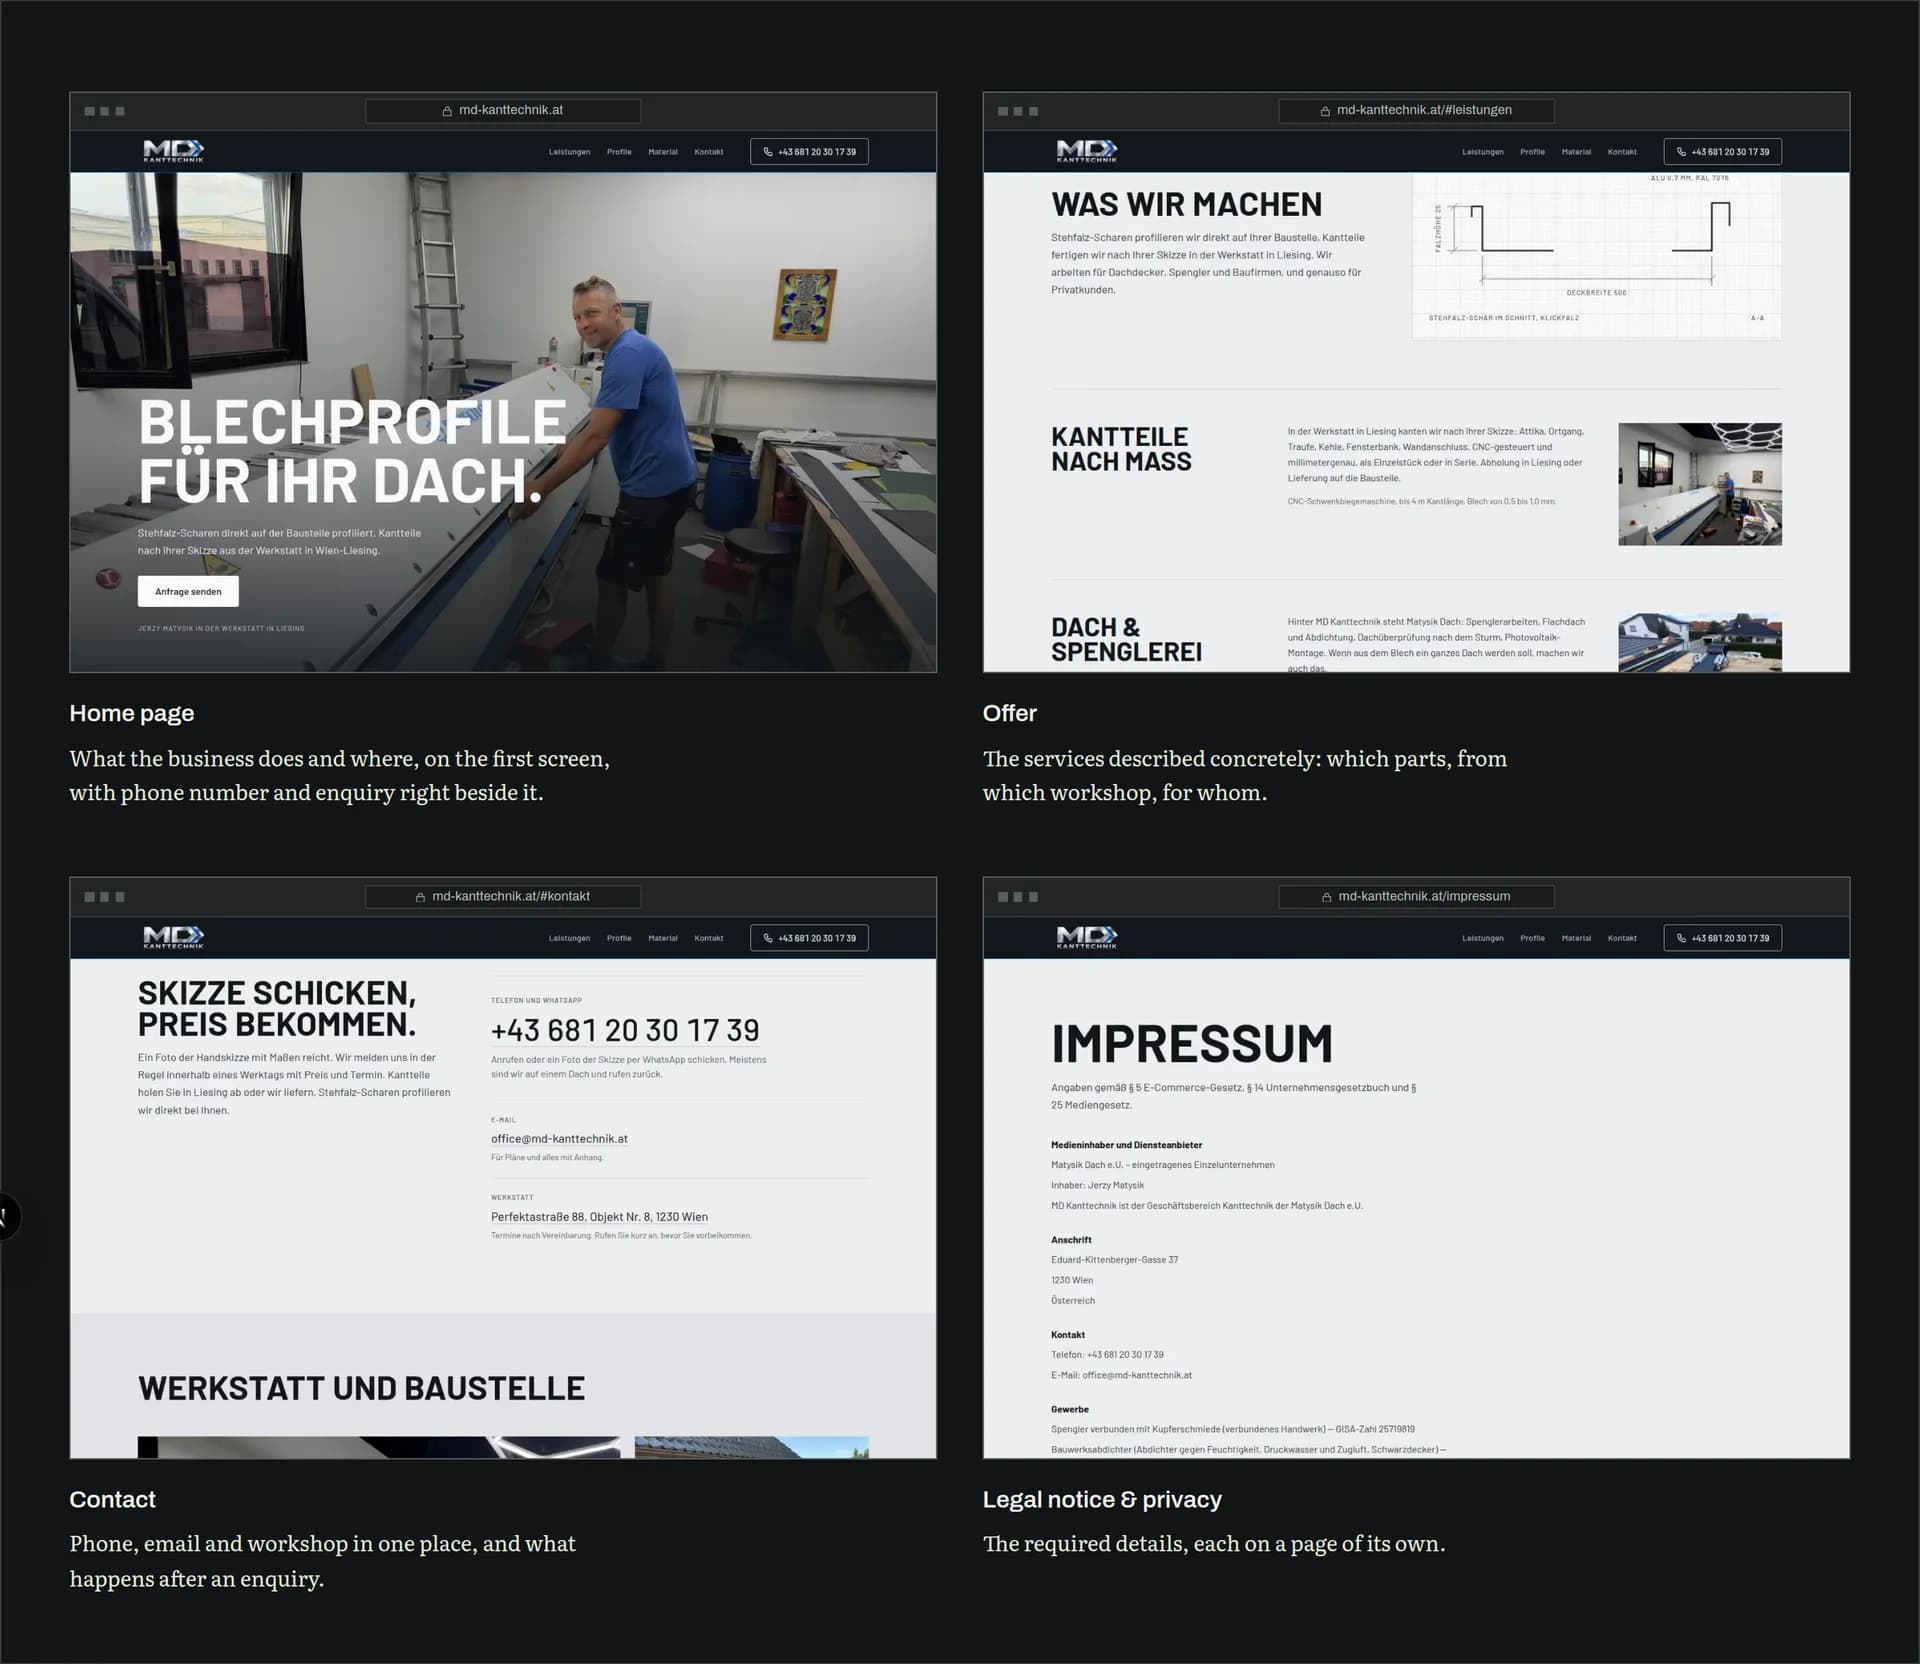Viewport: 1920px width, 1664px height.
Task: Open Leistungen menu in Home page preview
Action: point(569,152)
